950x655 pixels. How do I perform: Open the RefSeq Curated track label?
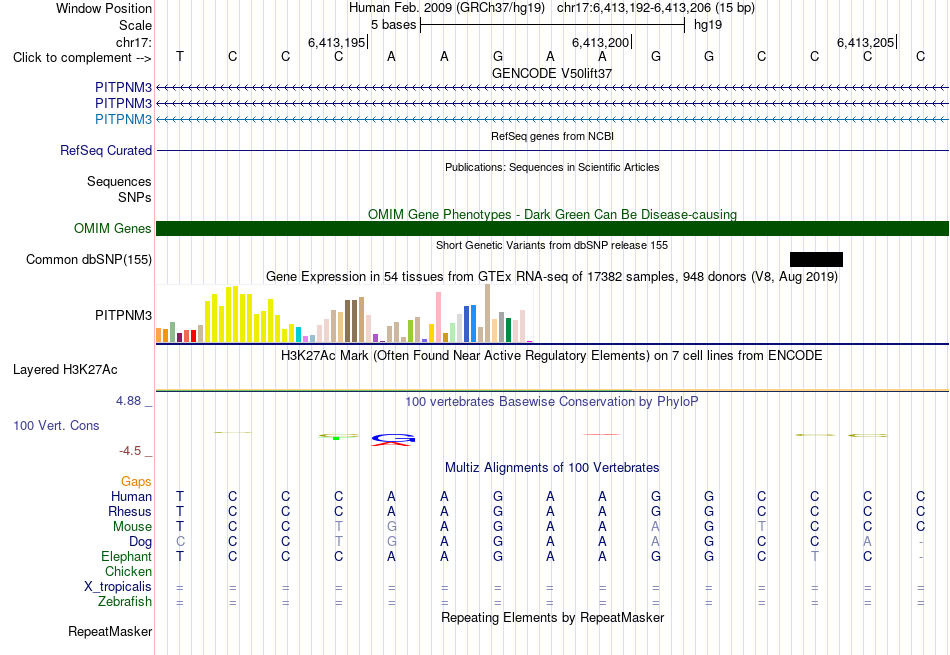105,150
